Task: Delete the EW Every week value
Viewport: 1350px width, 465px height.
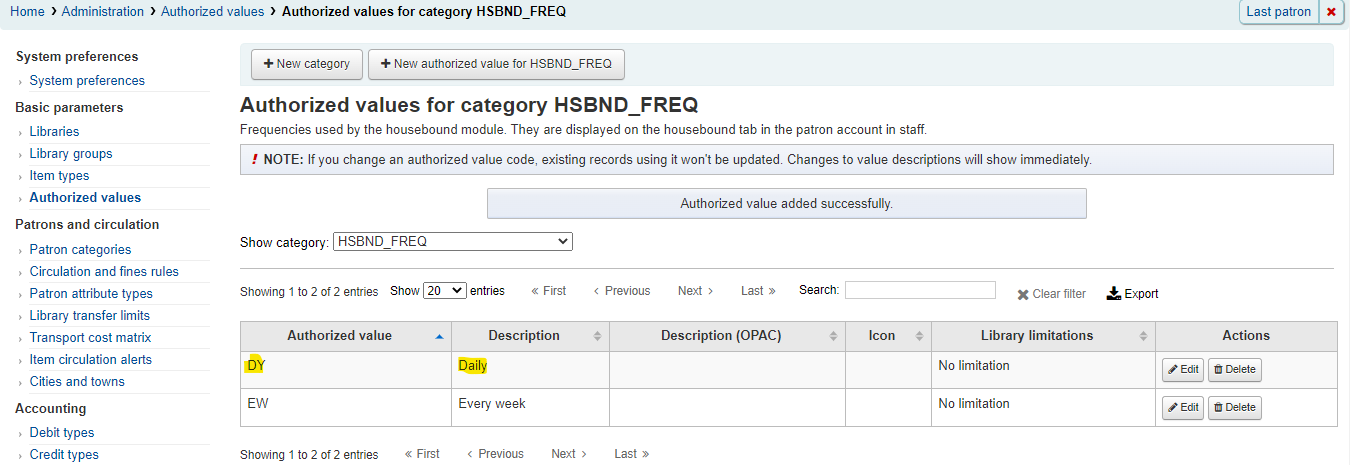Action: coord(1234,407)
